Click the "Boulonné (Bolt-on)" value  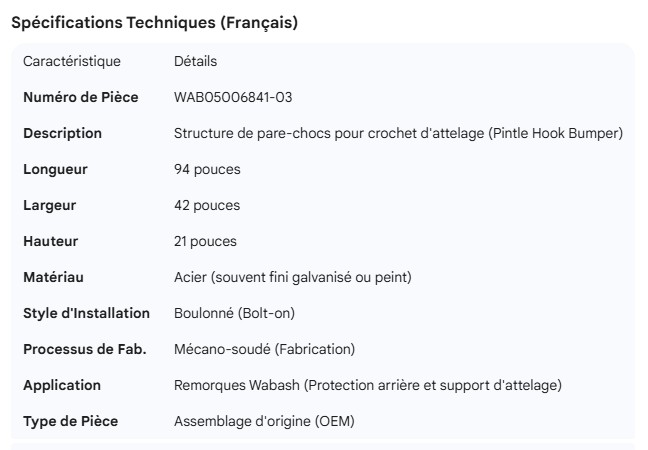pyautogui.click(x=234, y=314)
